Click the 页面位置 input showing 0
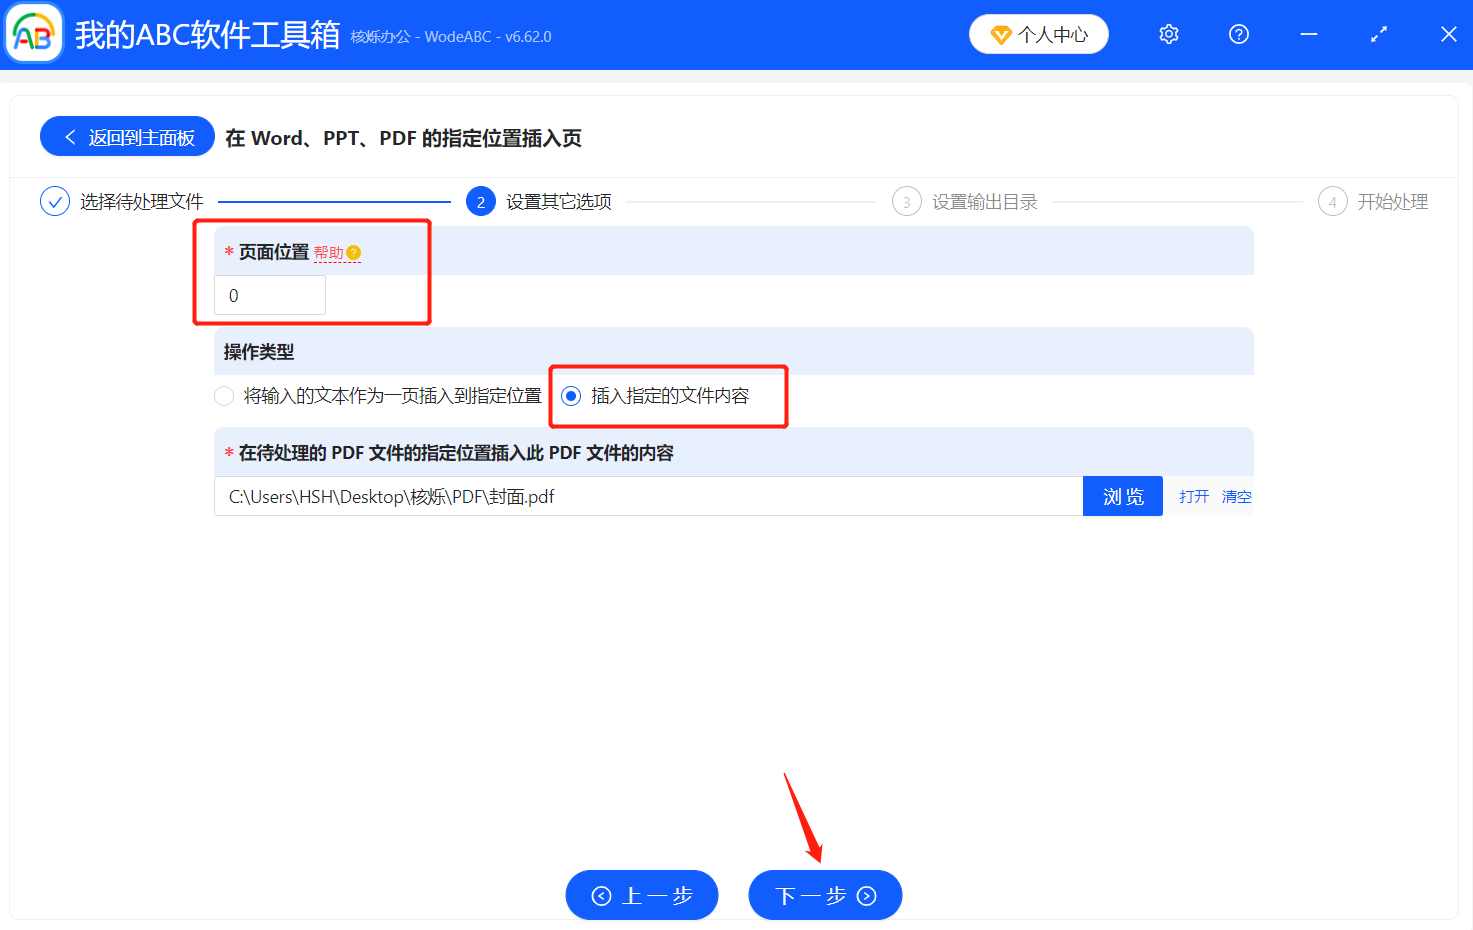1473x930 pixels. coord(269,295)
